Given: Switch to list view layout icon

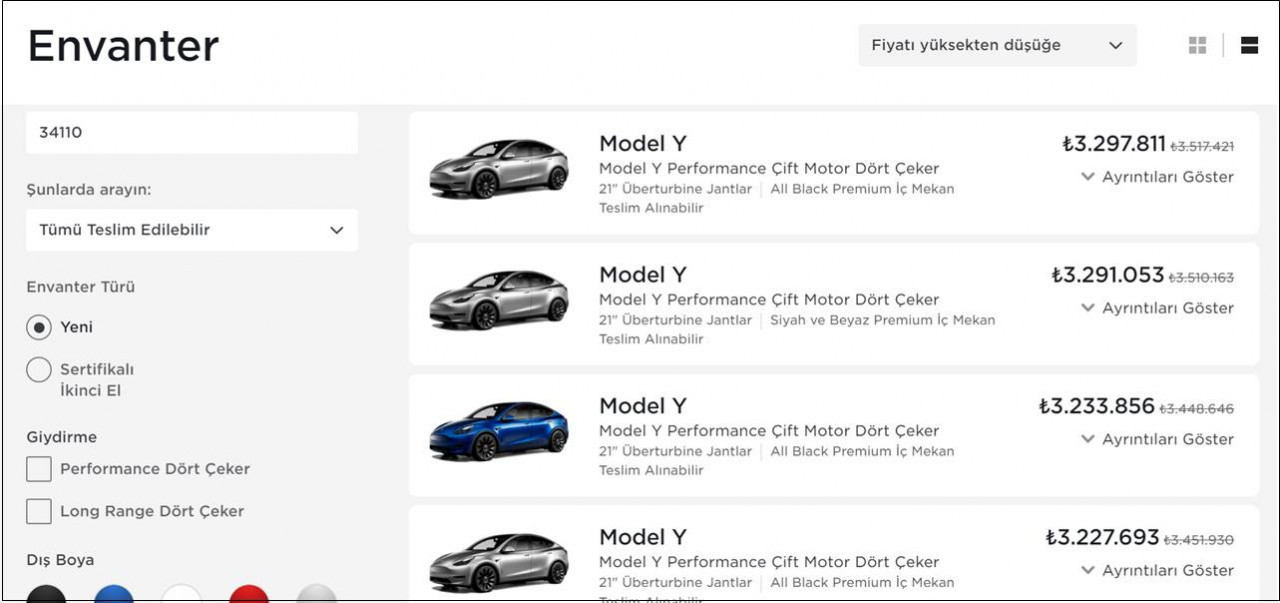Looking at the screenshot, I should tap(1249, 45).
